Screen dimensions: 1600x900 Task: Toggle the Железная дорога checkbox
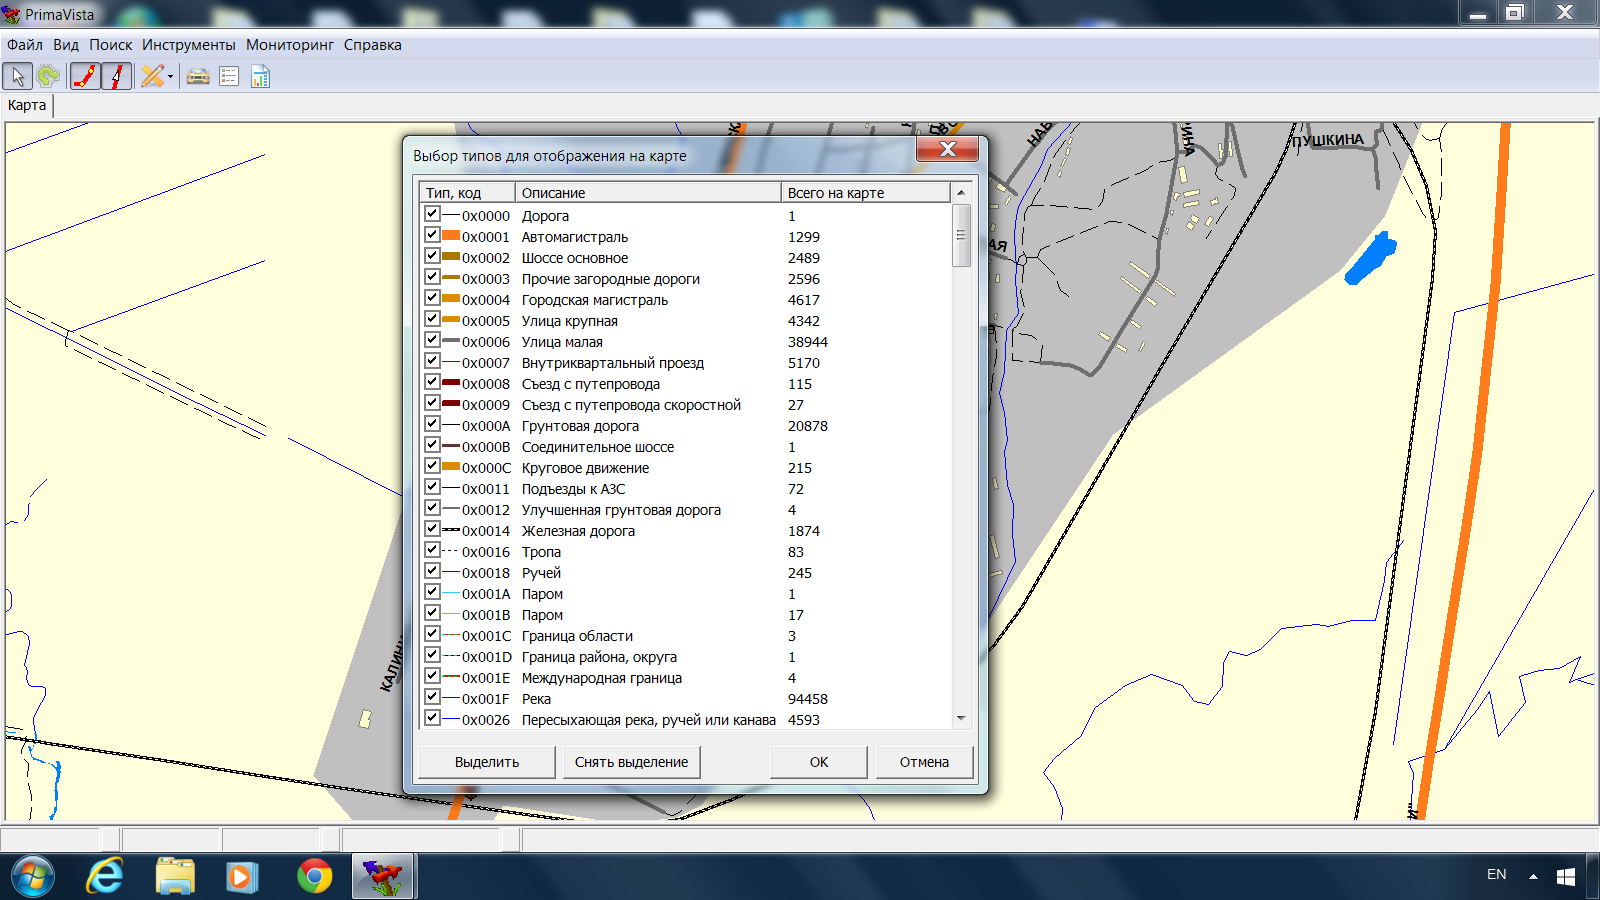[432, 529]
